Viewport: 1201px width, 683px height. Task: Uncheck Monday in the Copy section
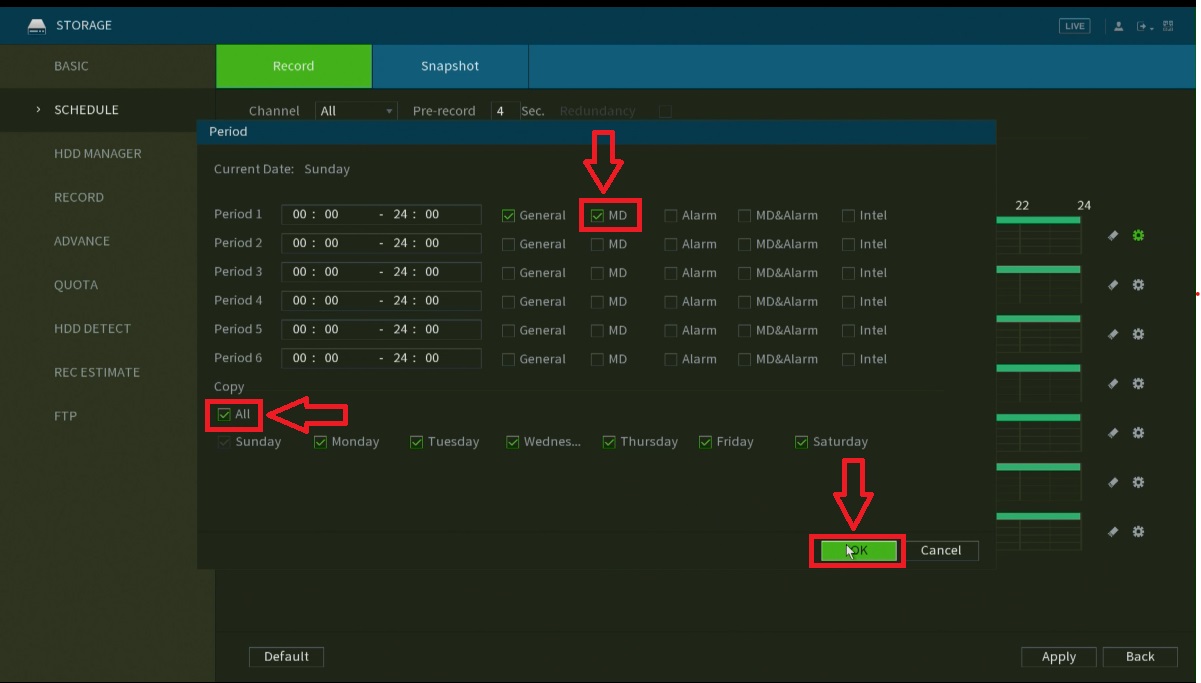[321, 442]
